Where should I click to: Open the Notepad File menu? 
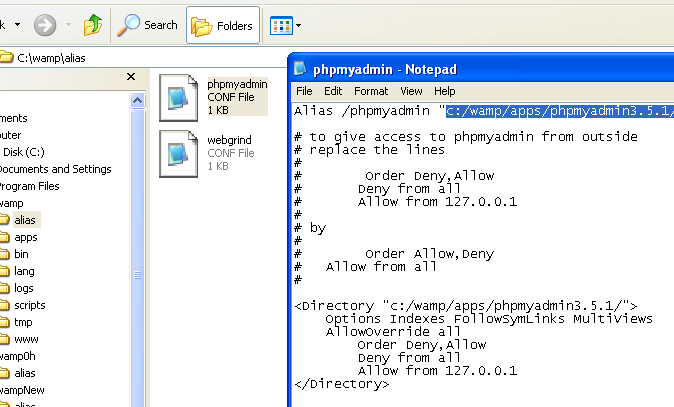coord(304,91)
